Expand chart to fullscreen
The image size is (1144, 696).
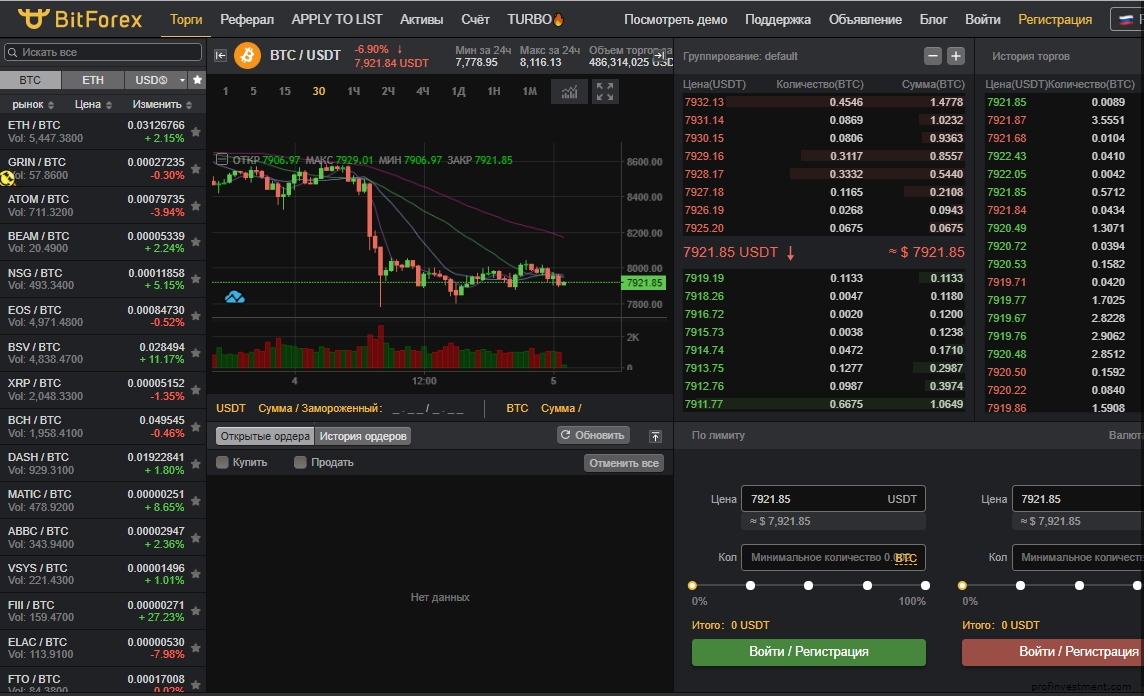(605, 92)
